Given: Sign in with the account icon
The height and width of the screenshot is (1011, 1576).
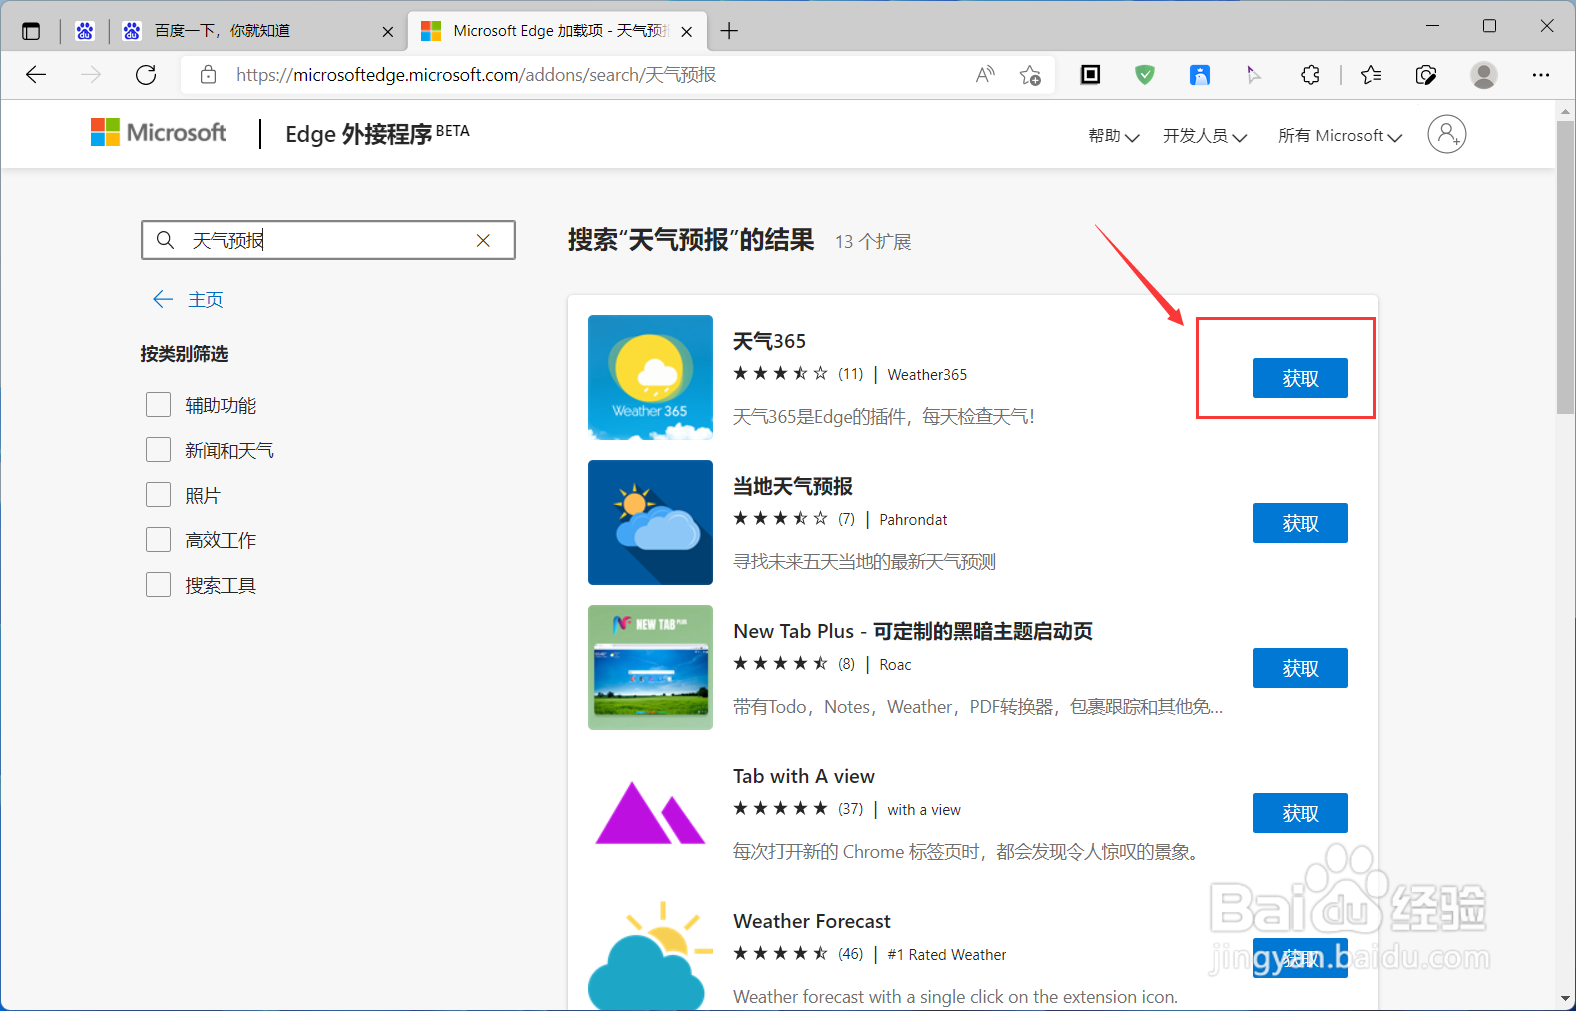Looking at the screenshot, I should (x=1447, y=134).
